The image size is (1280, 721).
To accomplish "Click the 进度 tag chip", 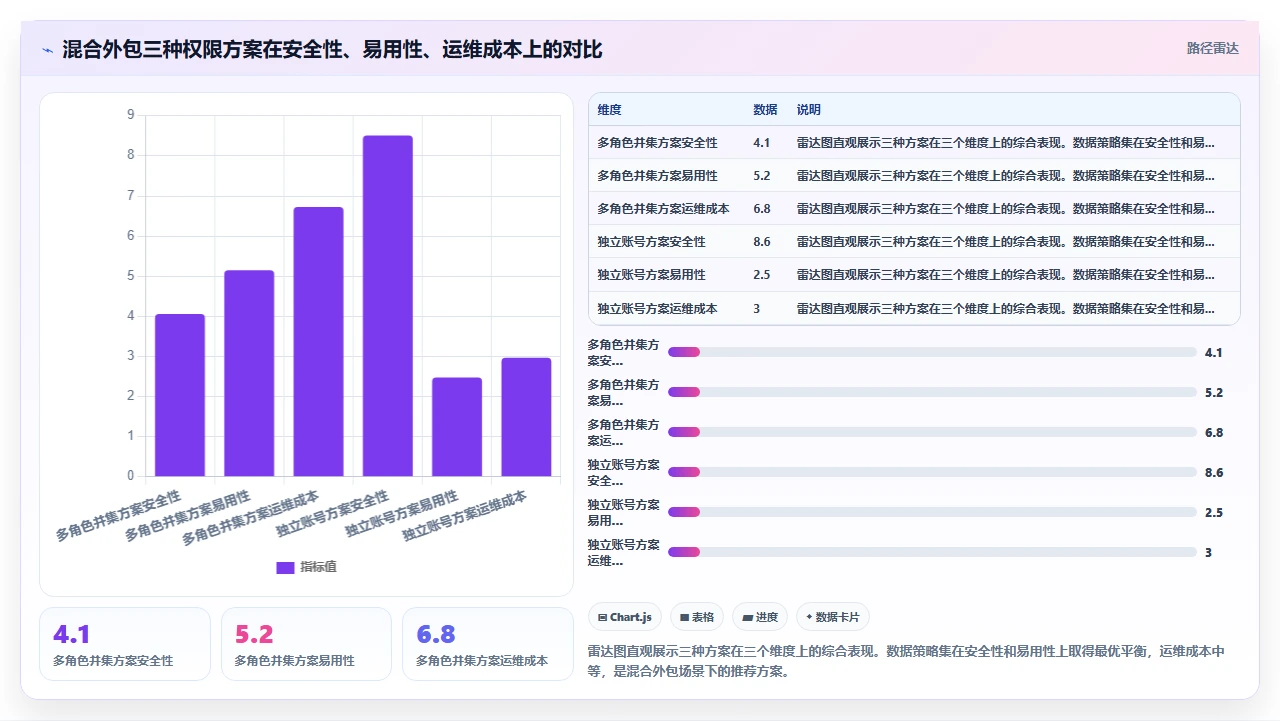I will 760,617.
